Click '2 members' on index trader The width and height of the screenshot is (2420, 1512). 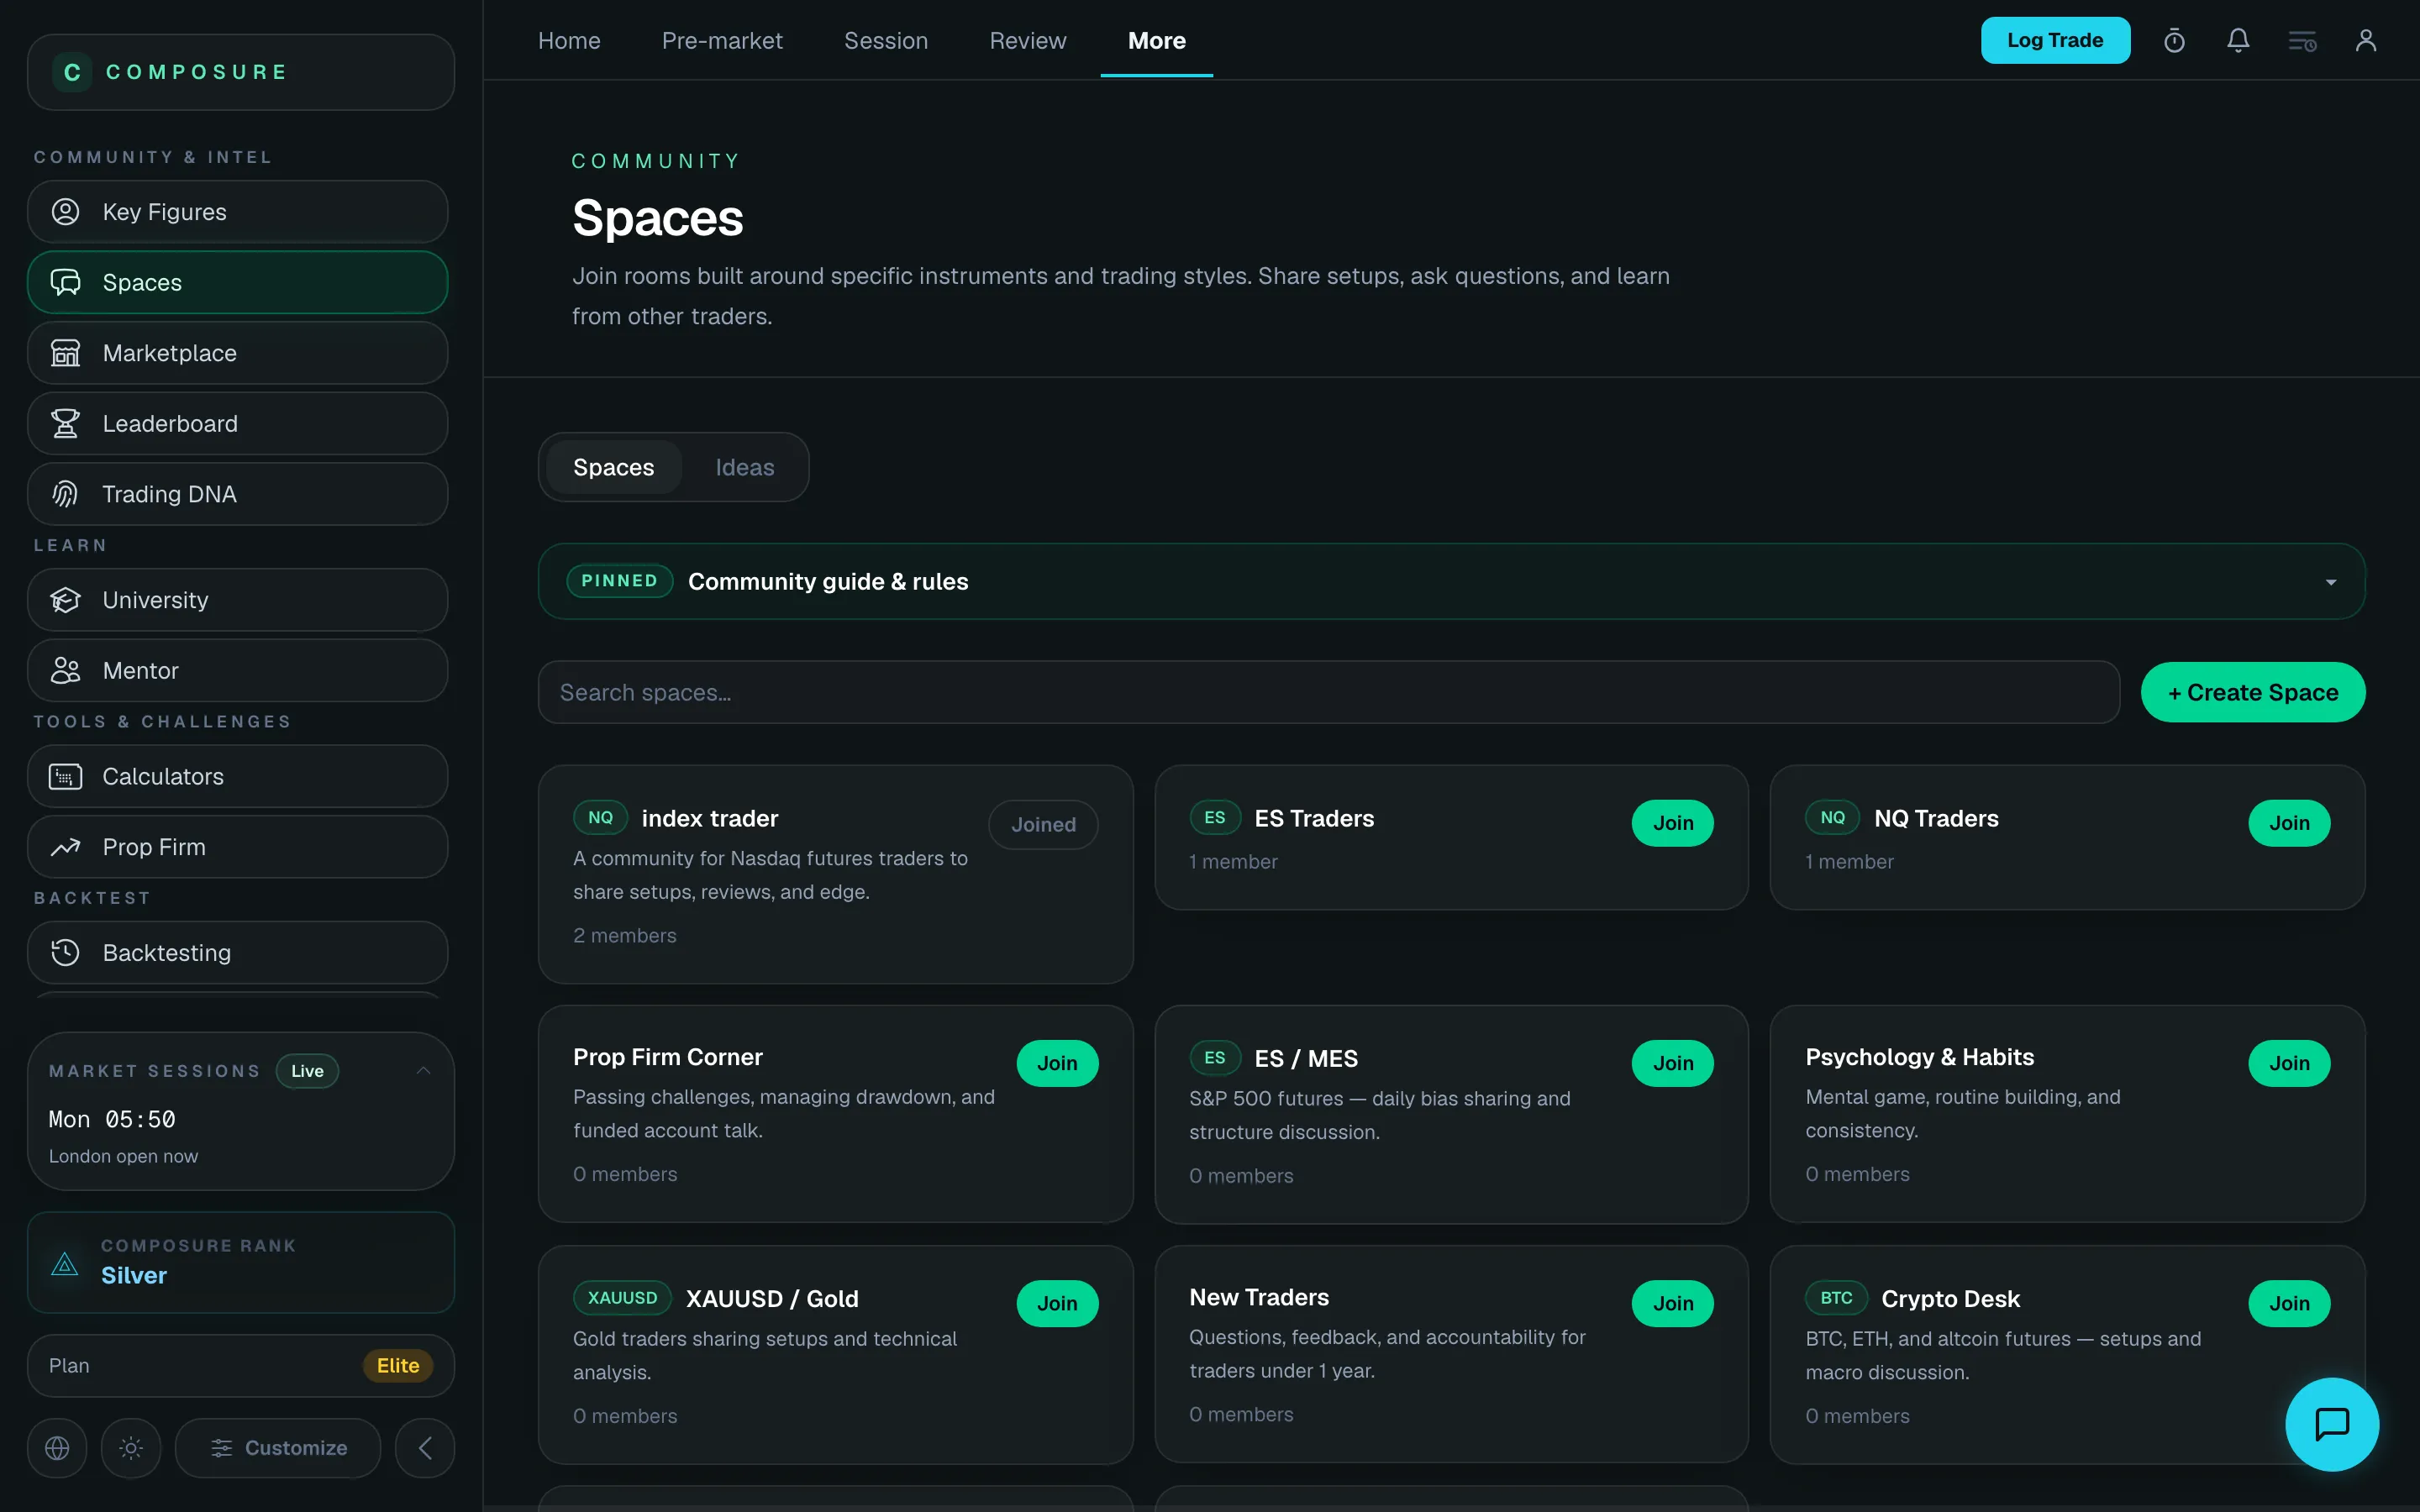point(624,935)
